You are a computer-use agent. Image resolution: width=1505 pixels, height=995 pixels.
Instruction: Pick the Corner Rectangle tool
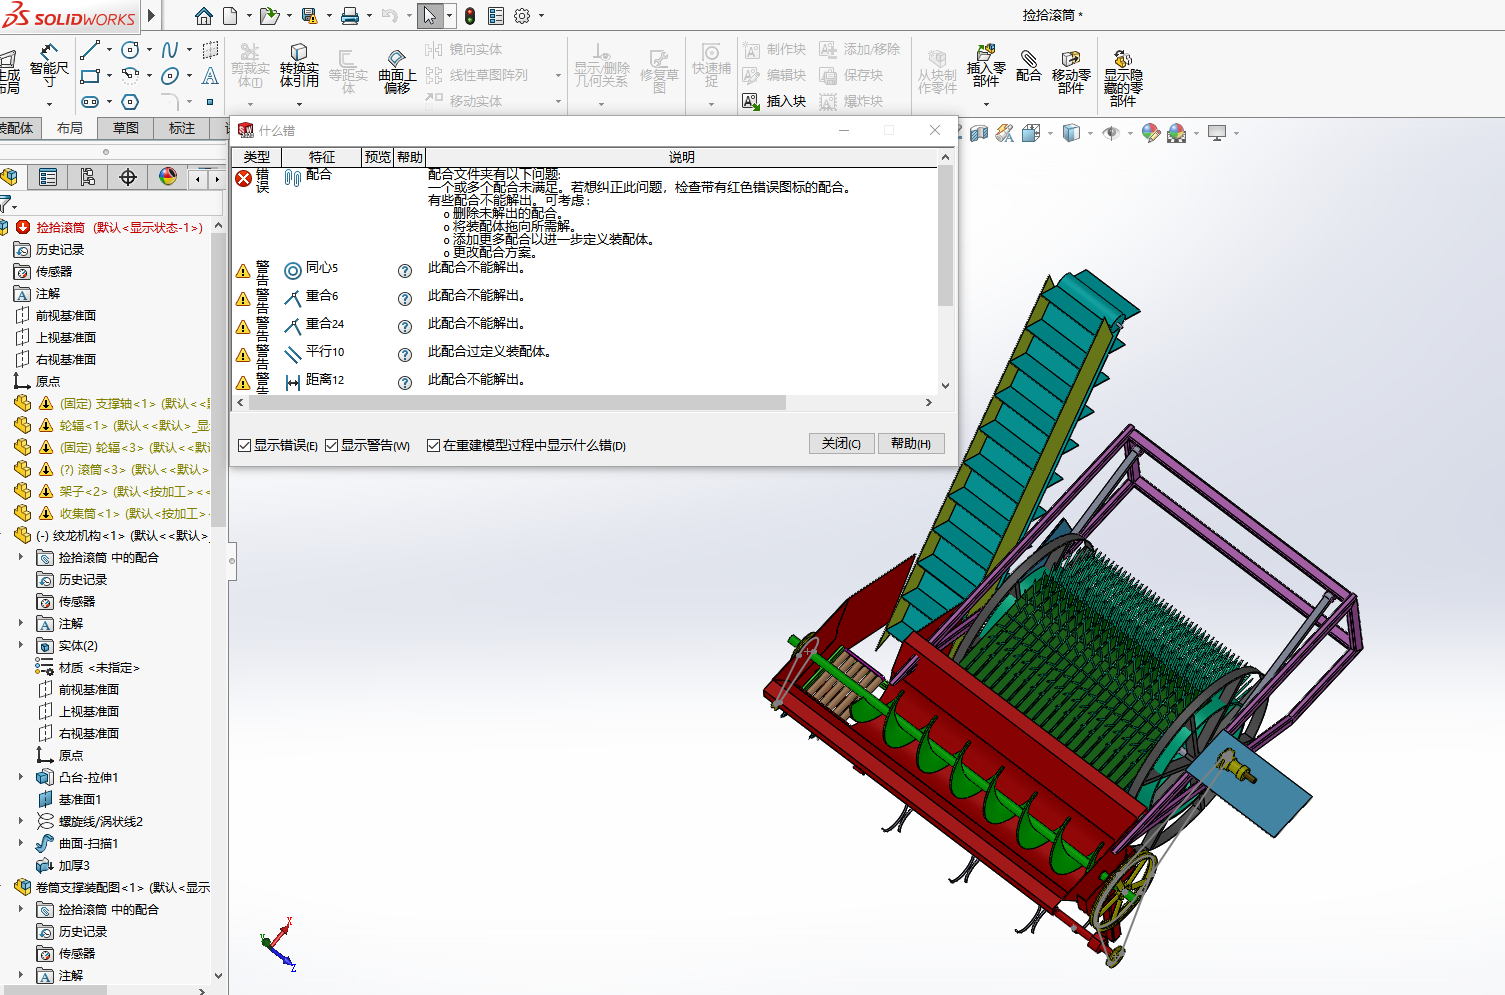[90, 76]
